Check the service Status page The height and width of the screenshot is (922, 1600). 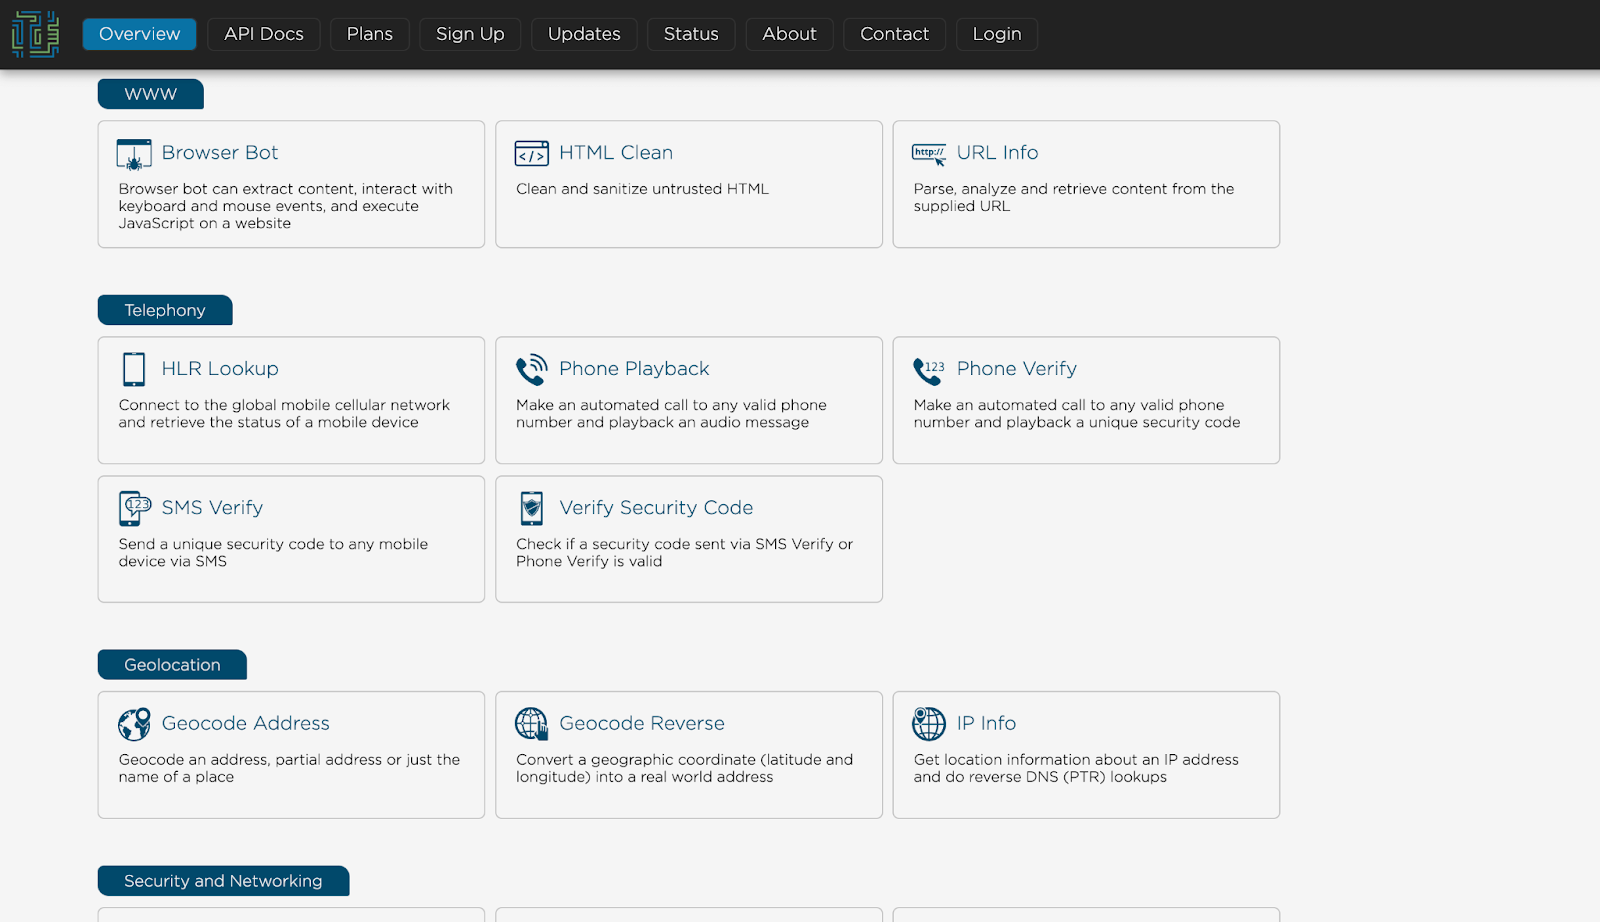pyautogui.click(x=690, y=34)
